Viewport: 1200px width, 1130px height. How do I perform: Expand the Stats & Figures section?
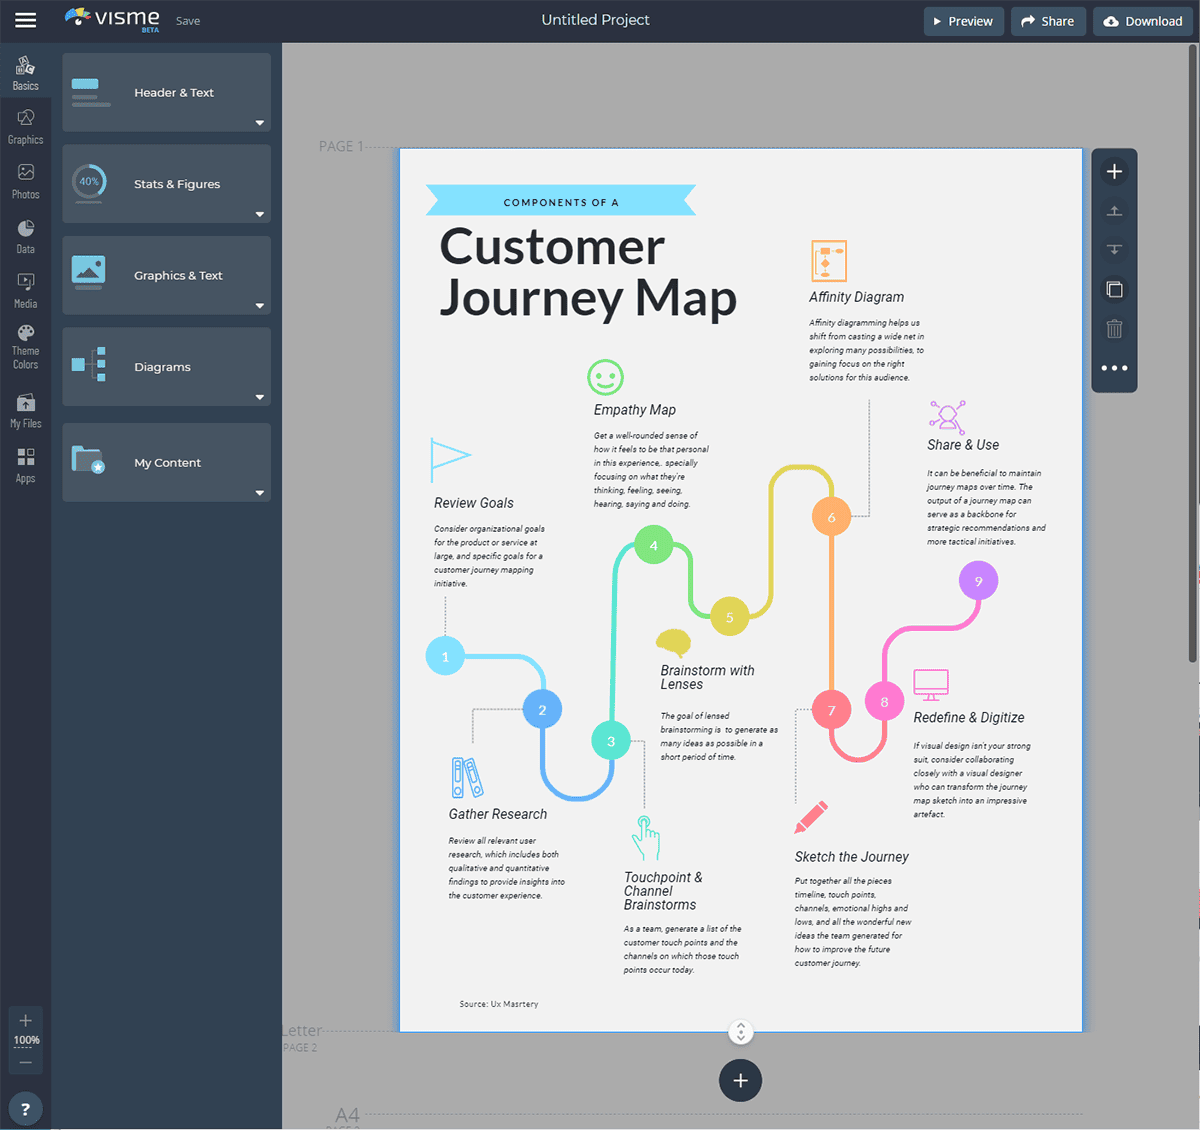259,213
